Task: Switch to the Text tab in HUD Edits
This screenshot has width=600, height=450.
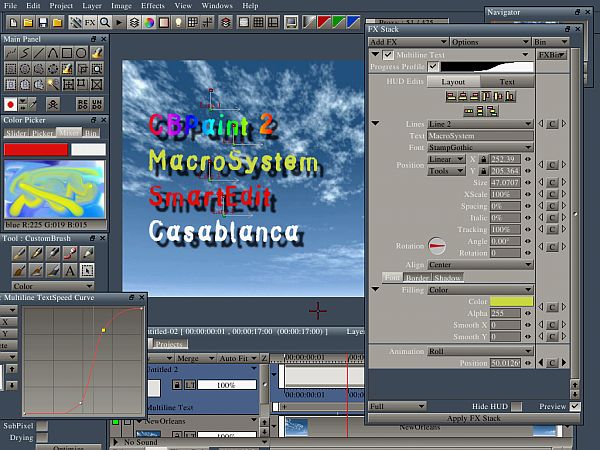Action: [x=507, y=82]
